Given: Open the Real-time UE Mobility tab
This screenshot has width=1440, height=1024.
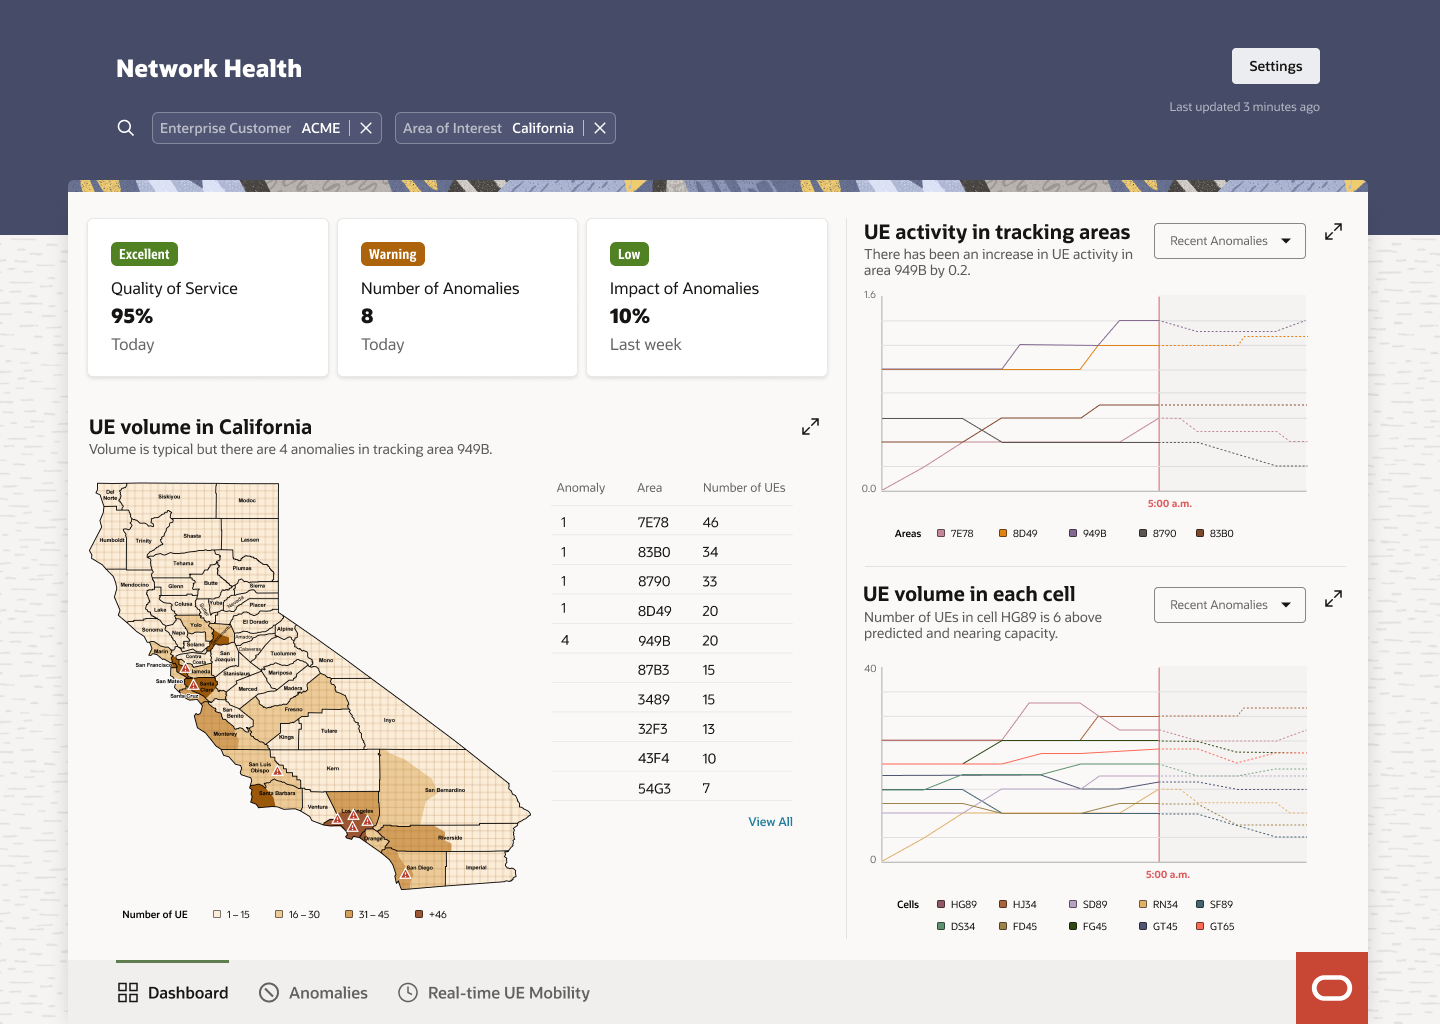Looking at the screenshot, I should (x=494, y=993).
